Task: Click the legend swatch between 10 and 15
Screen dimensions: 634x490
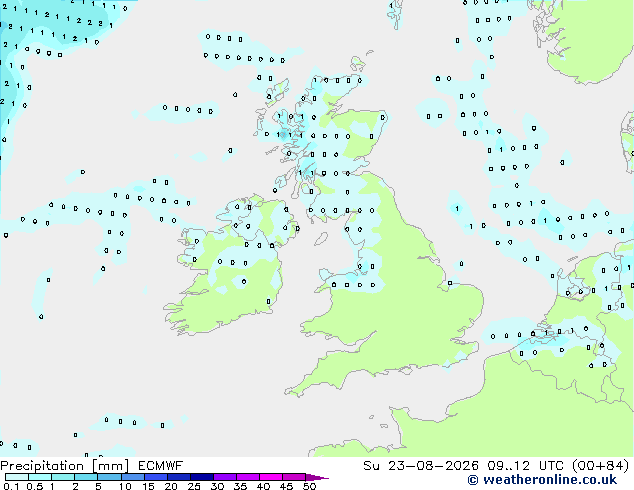Action: [x=133, y=477]
